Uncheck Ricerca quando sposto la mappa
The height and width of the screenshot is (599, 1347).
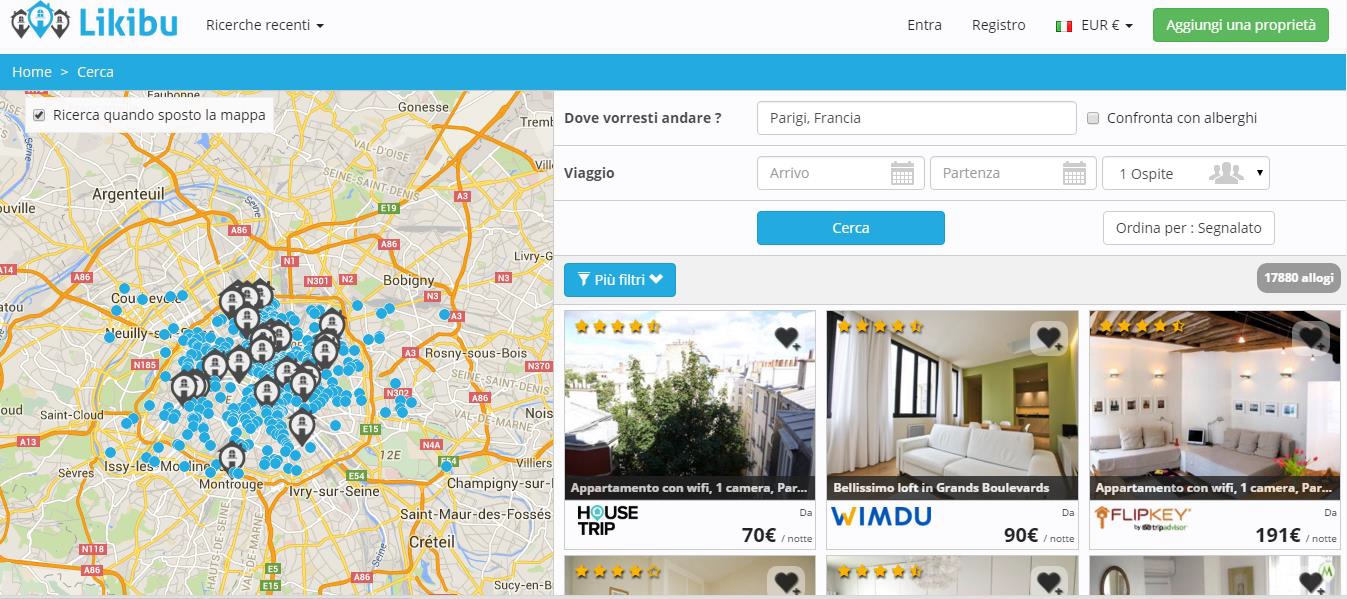coord(39,115)
